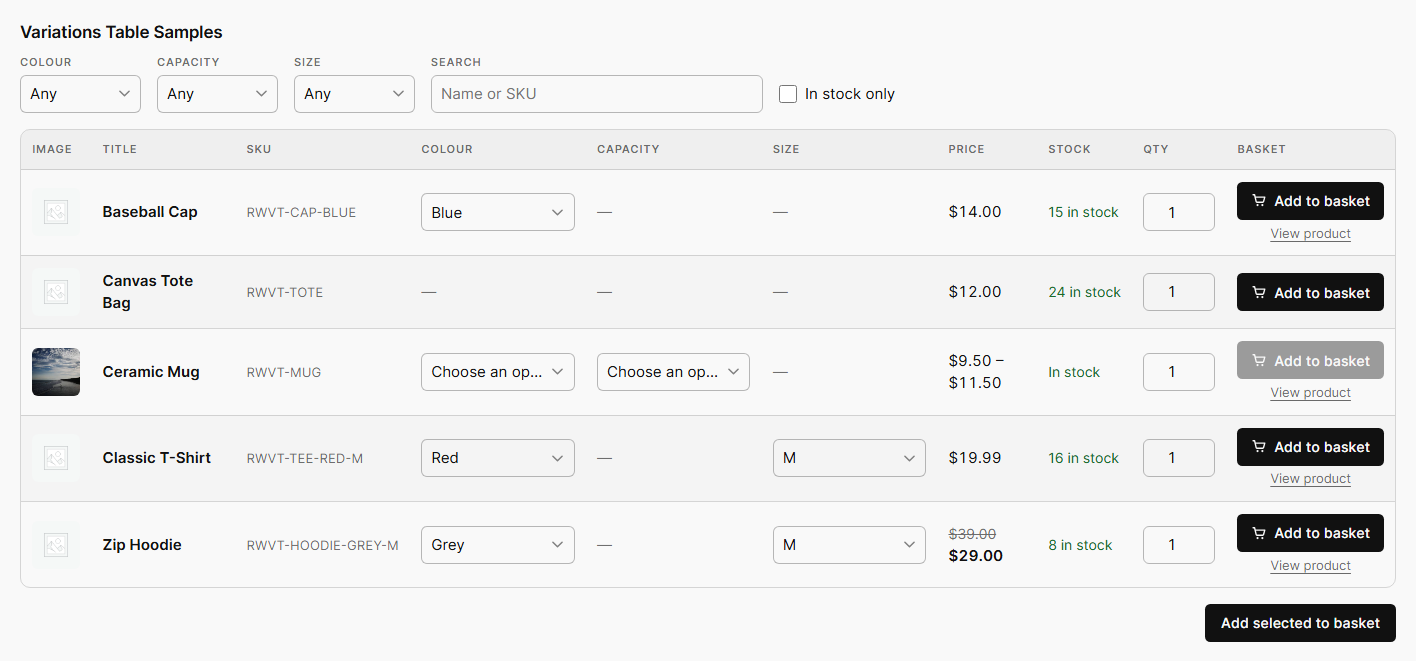Click the Baseball Cap title
1416x661 pixels.
coord(150,212)
